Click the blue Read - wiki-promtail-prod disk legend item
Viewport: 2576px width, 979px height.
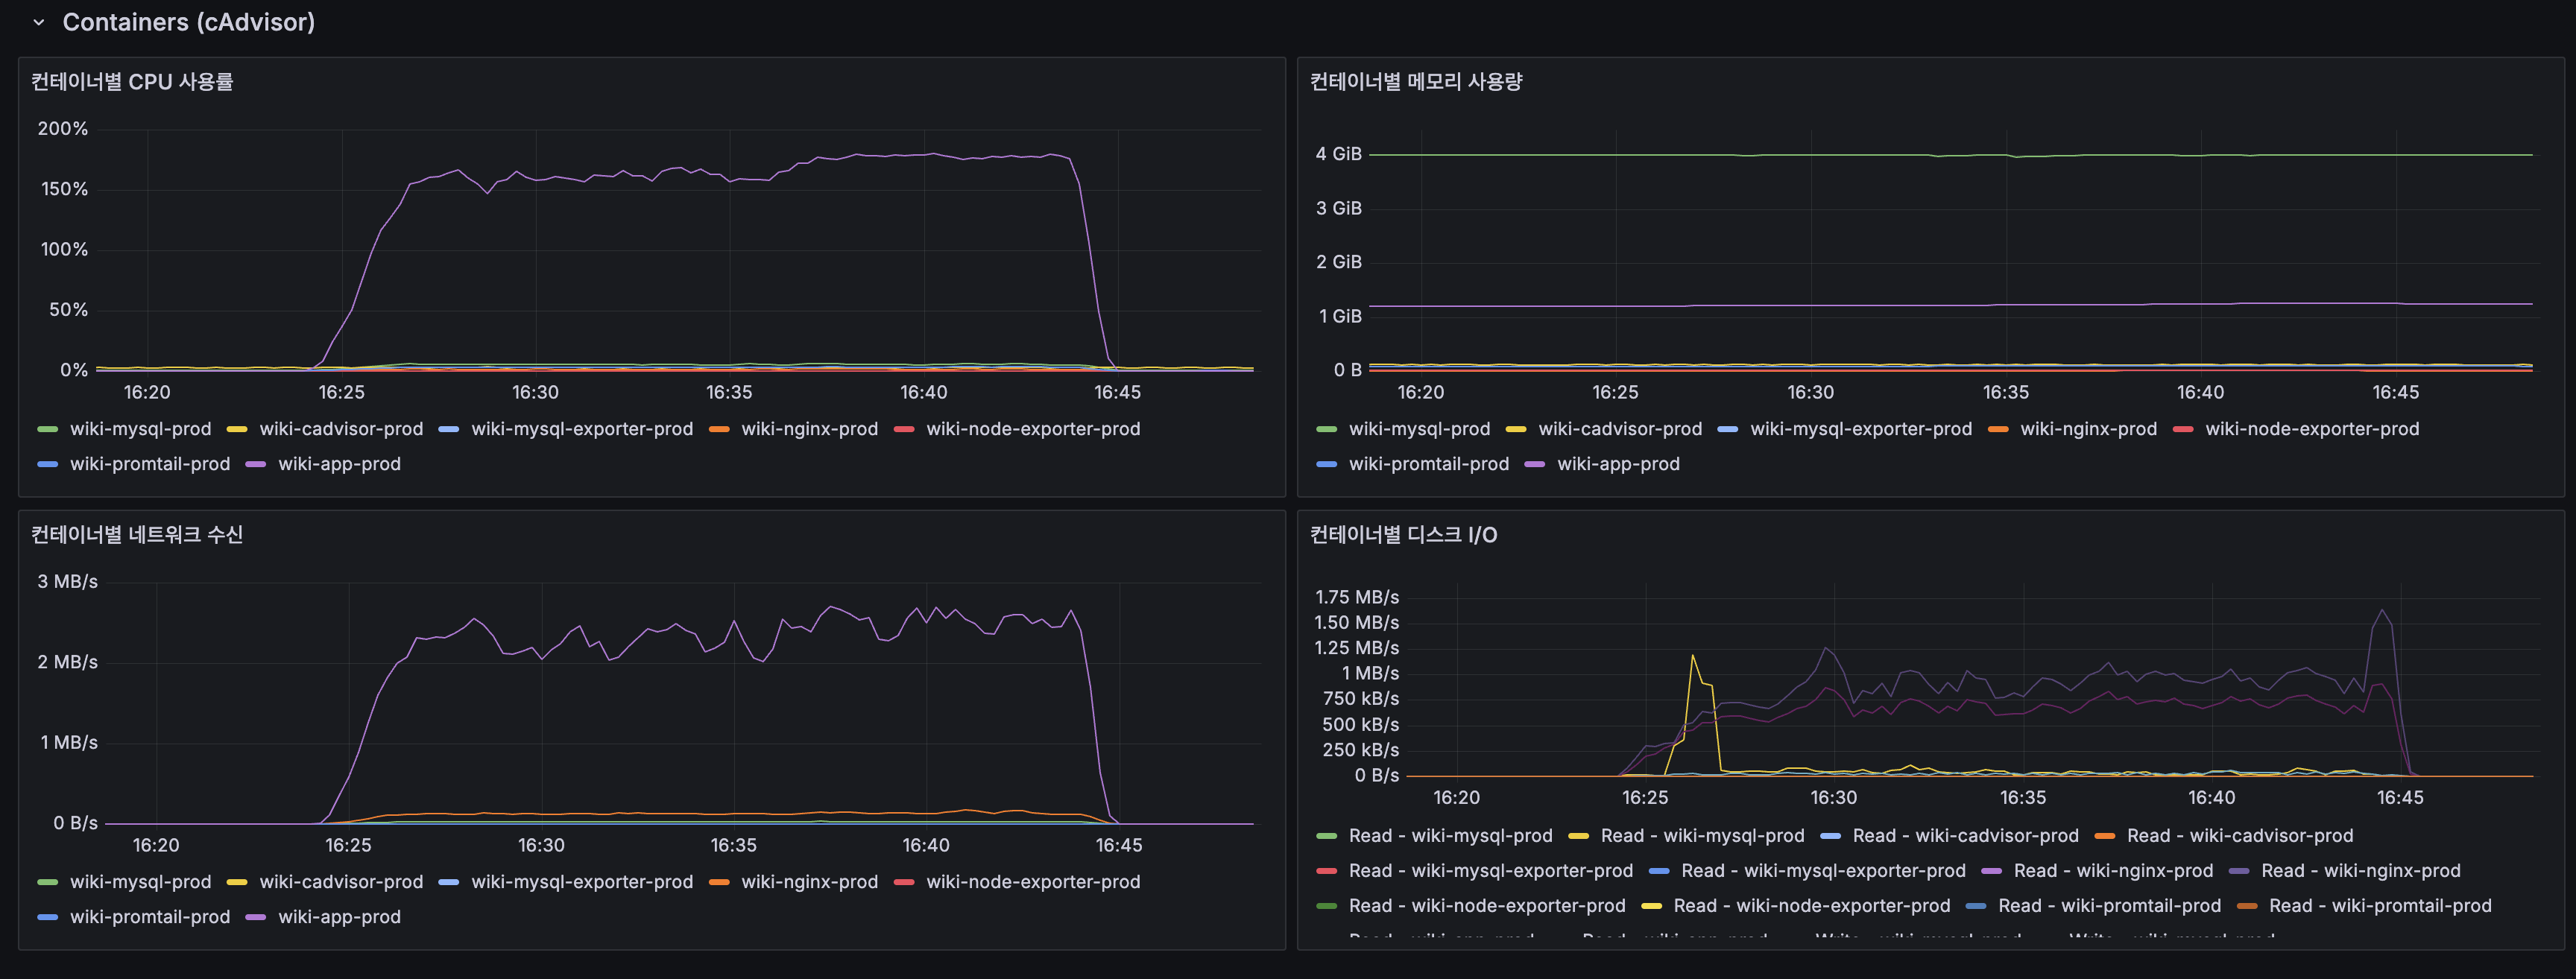pyautogui.click(x=2109, y=906)
